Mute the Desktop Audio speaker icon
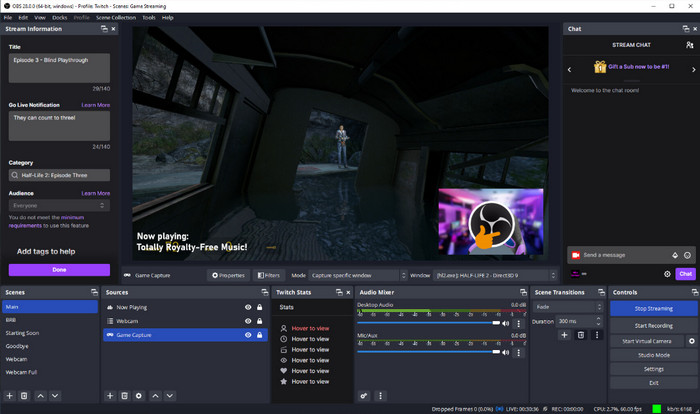700x414 pixels. pyautogui.click(x=506, y=323)
